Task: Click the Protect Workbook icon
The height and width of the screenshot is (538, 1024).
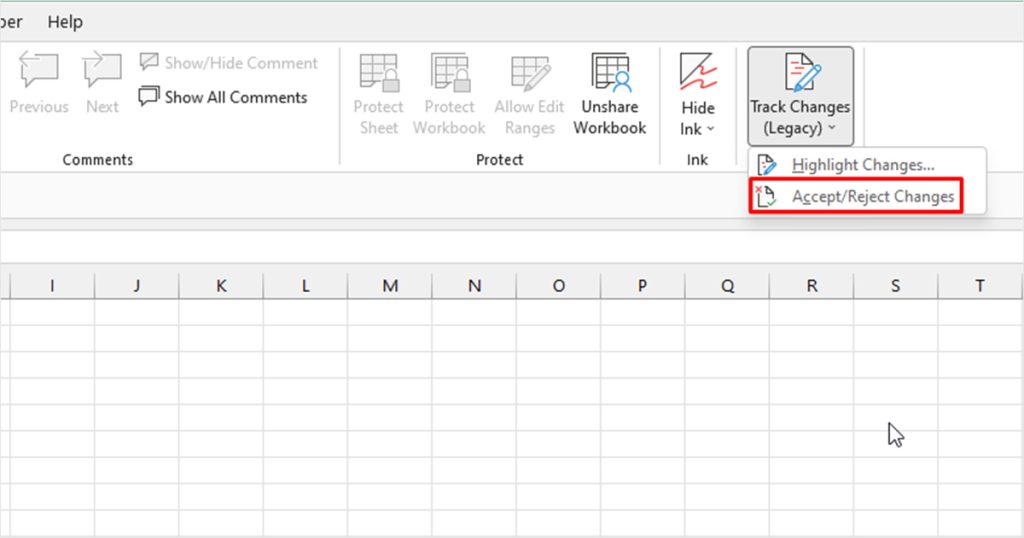Action: [449, 72]
